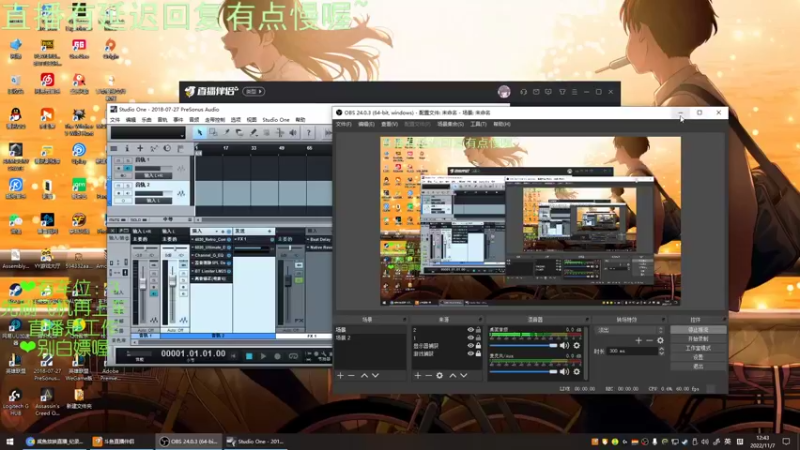Click the Studio One record button
The image size is (800, 450).
pyautogui.click(x=277, y=356)
